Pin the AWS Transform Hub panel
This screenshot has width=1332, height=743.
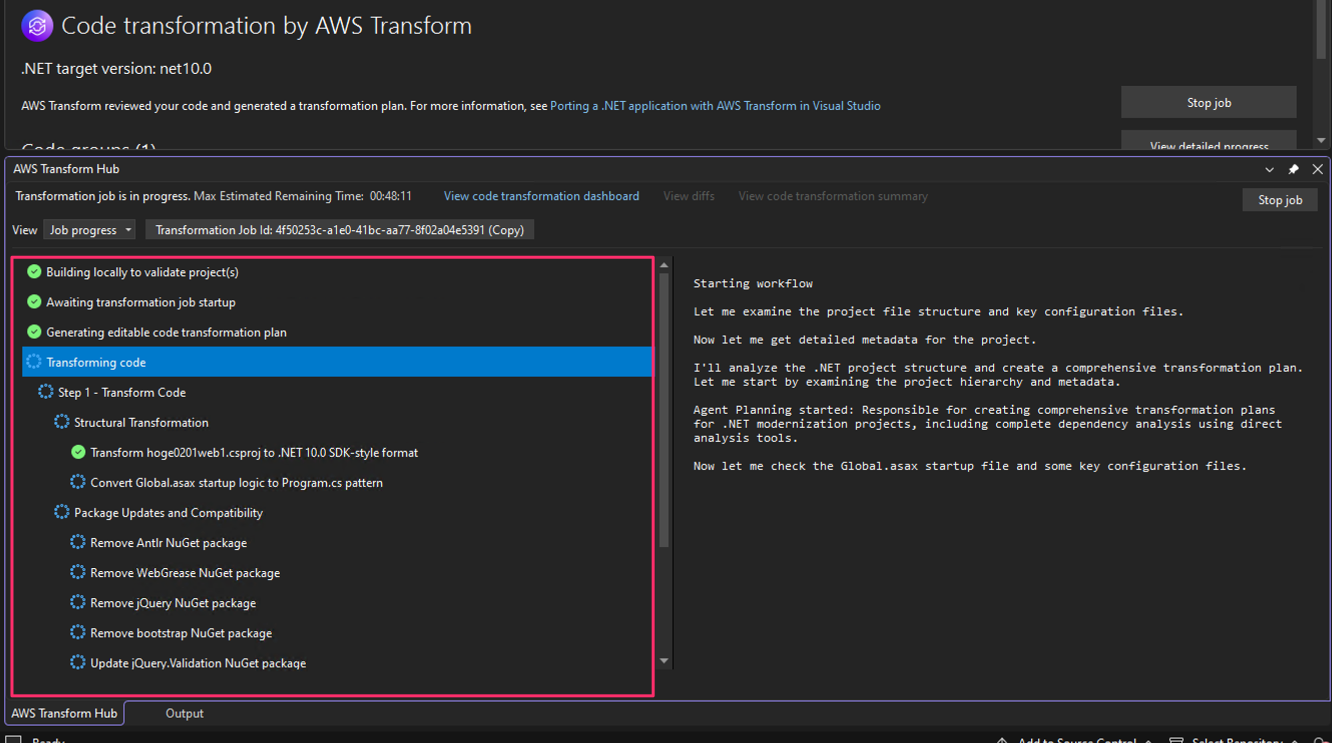tap(1293, 169)
